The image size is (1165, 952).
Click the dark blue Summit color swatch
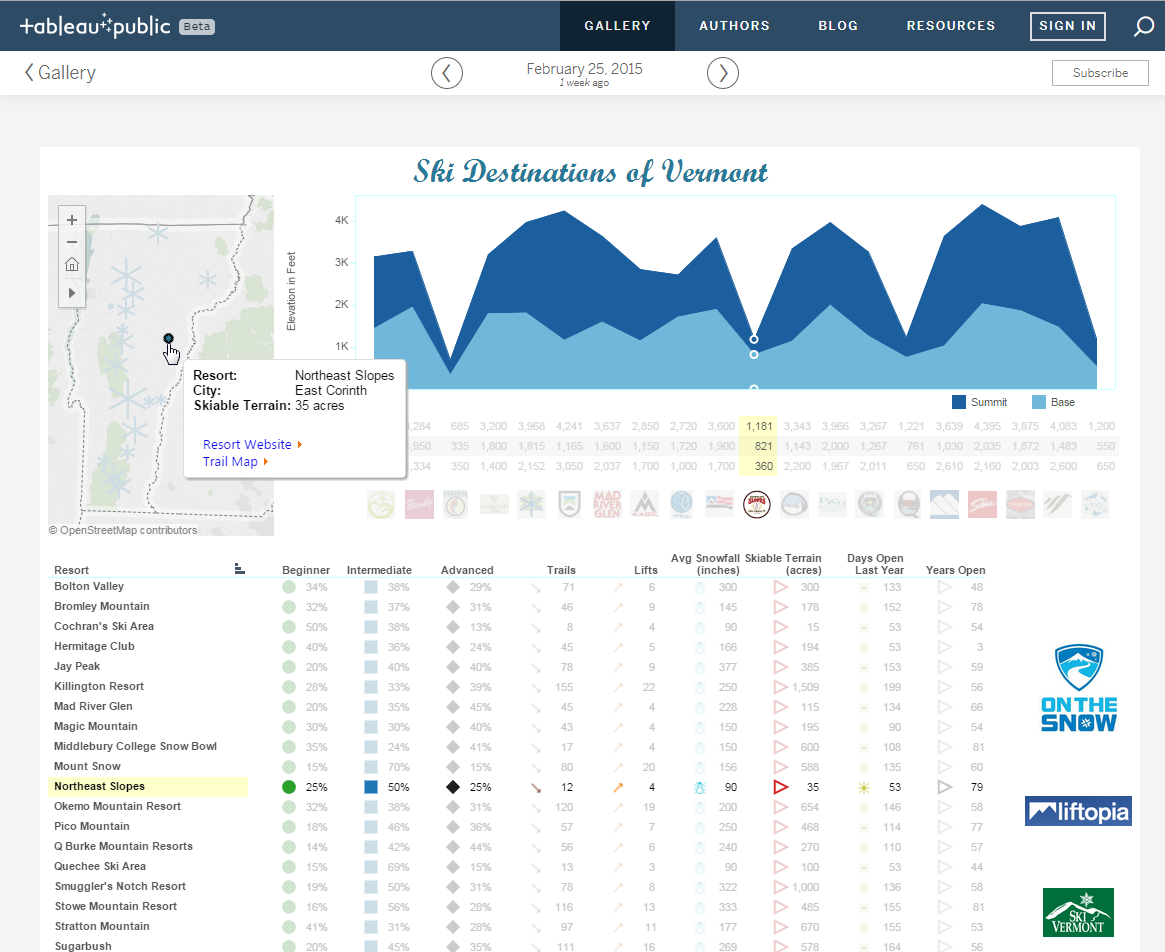pyautogui.click(x=958, y=401)
